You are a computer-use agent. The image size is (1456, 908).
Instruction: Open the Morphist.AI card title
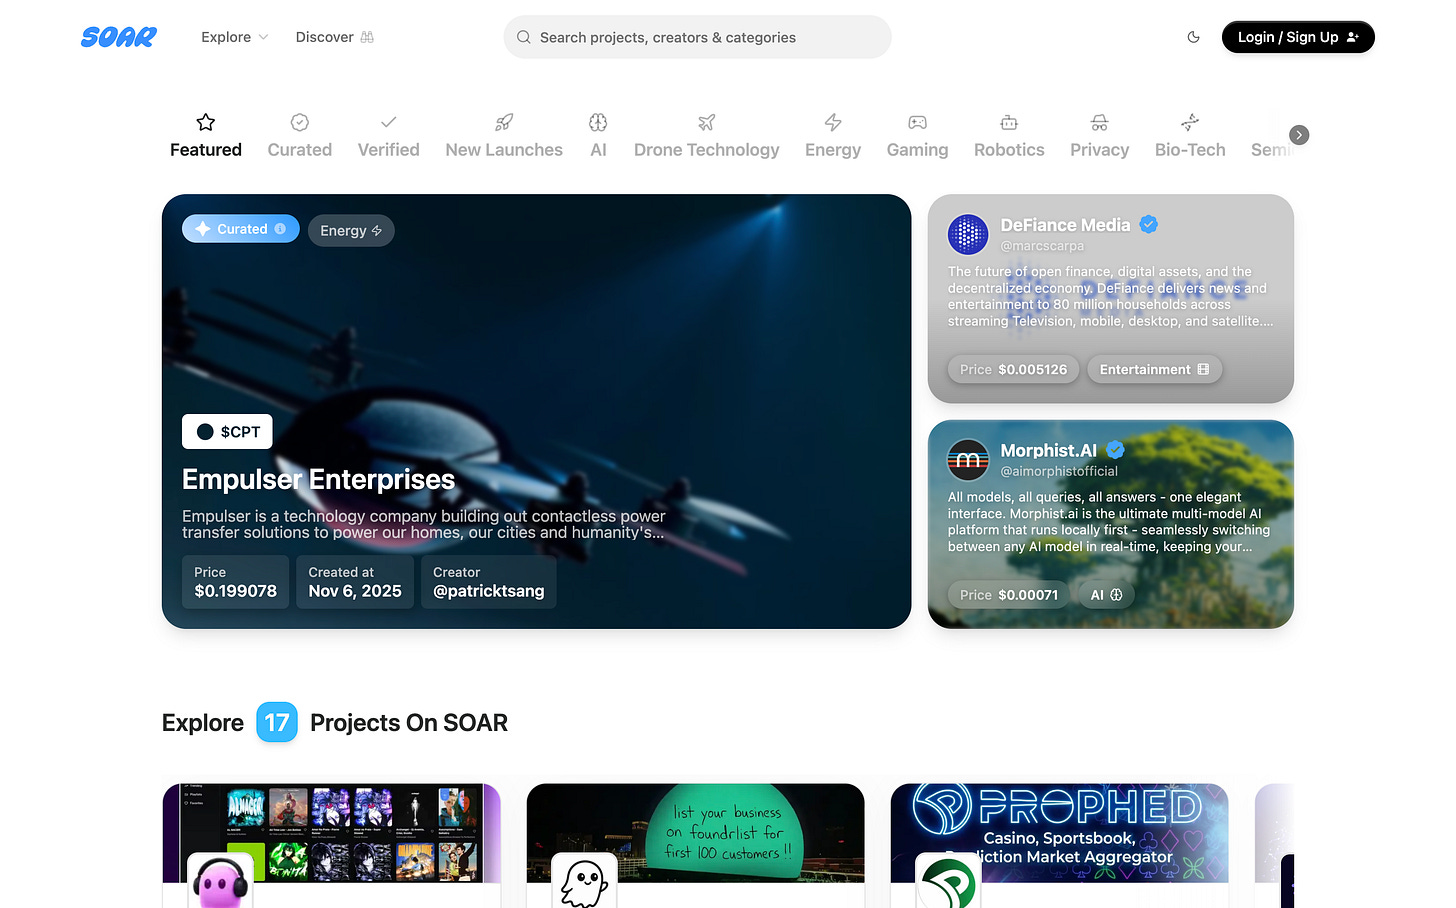pos(1048,451)
